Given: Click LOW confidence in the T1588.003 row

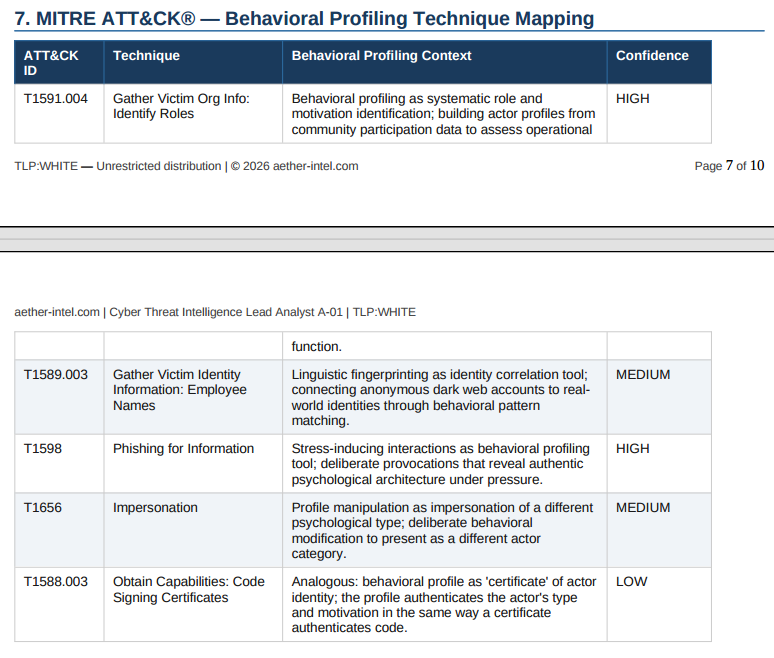Looking at the screenshot, I should pos(659,605).
